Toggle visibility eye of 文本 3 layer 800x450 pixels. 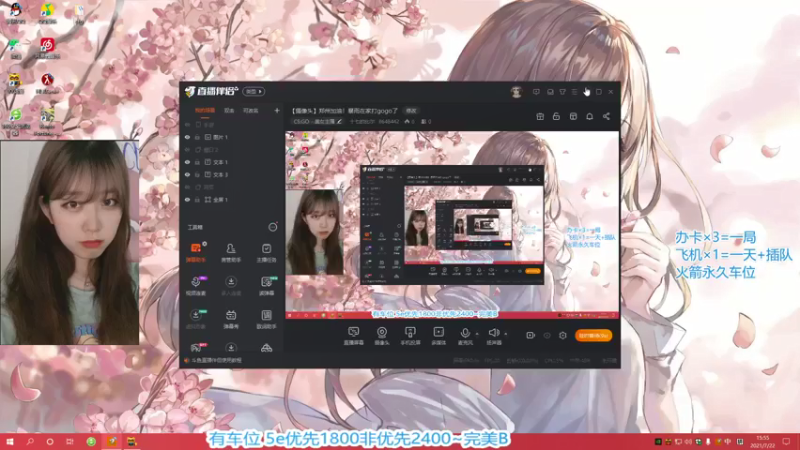pyautogui.click(x=187, y=174)
